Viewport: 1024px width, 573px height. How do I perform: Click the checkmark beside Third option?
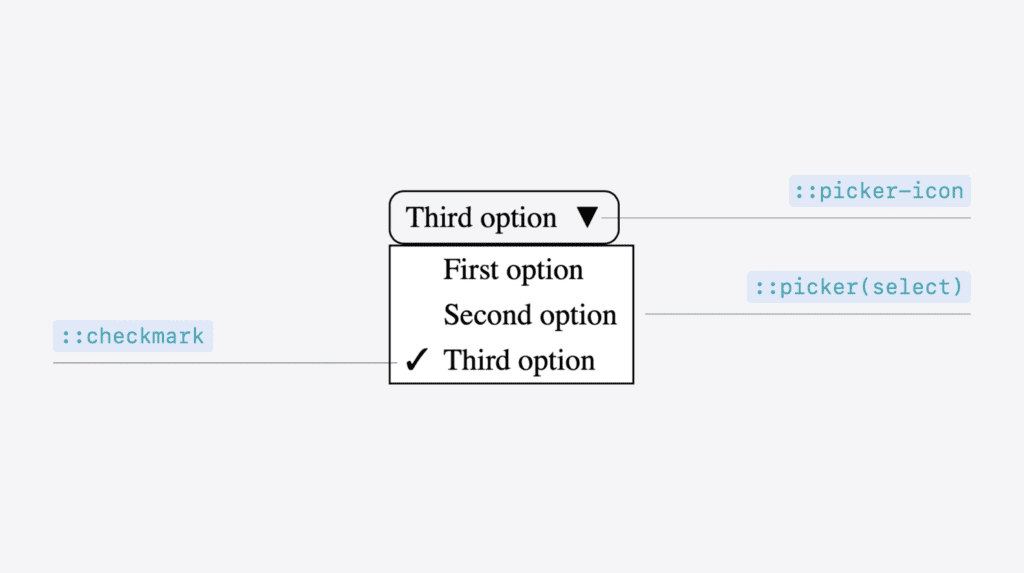[x=417, y=360]
